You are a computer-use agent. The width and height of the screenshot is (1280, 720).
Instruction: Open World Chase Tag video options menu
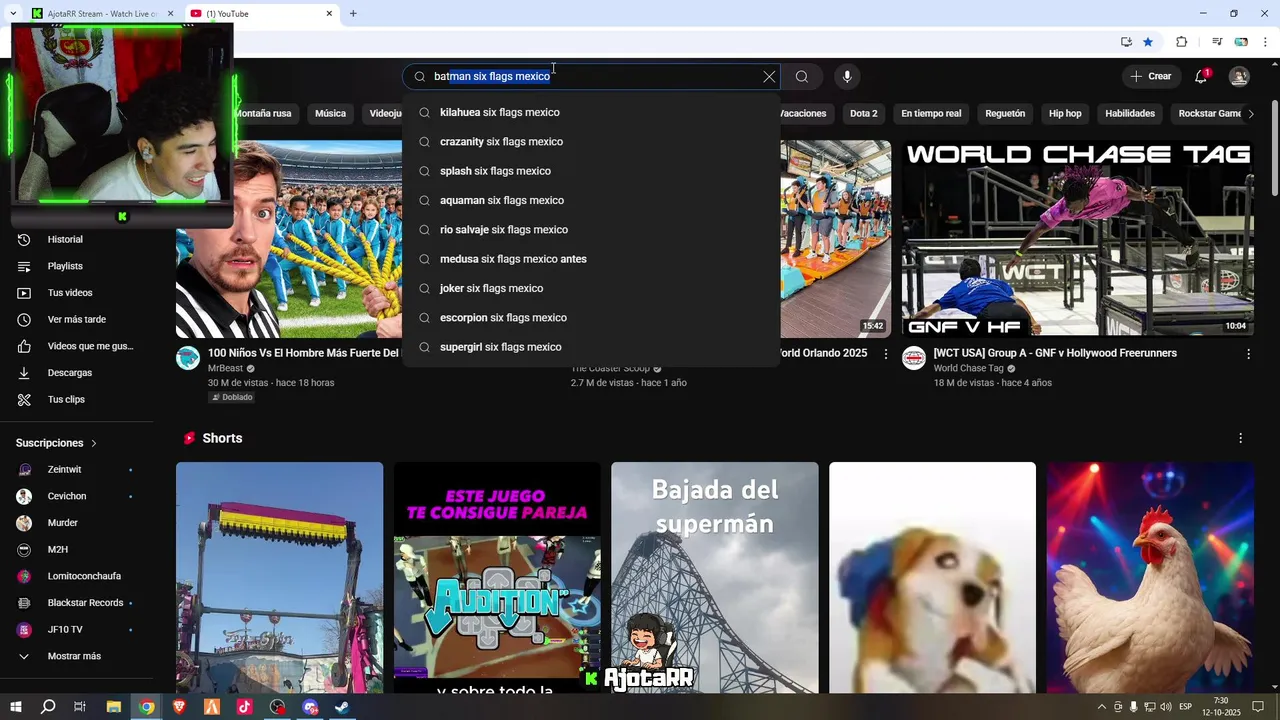(x=1248, y=354)
